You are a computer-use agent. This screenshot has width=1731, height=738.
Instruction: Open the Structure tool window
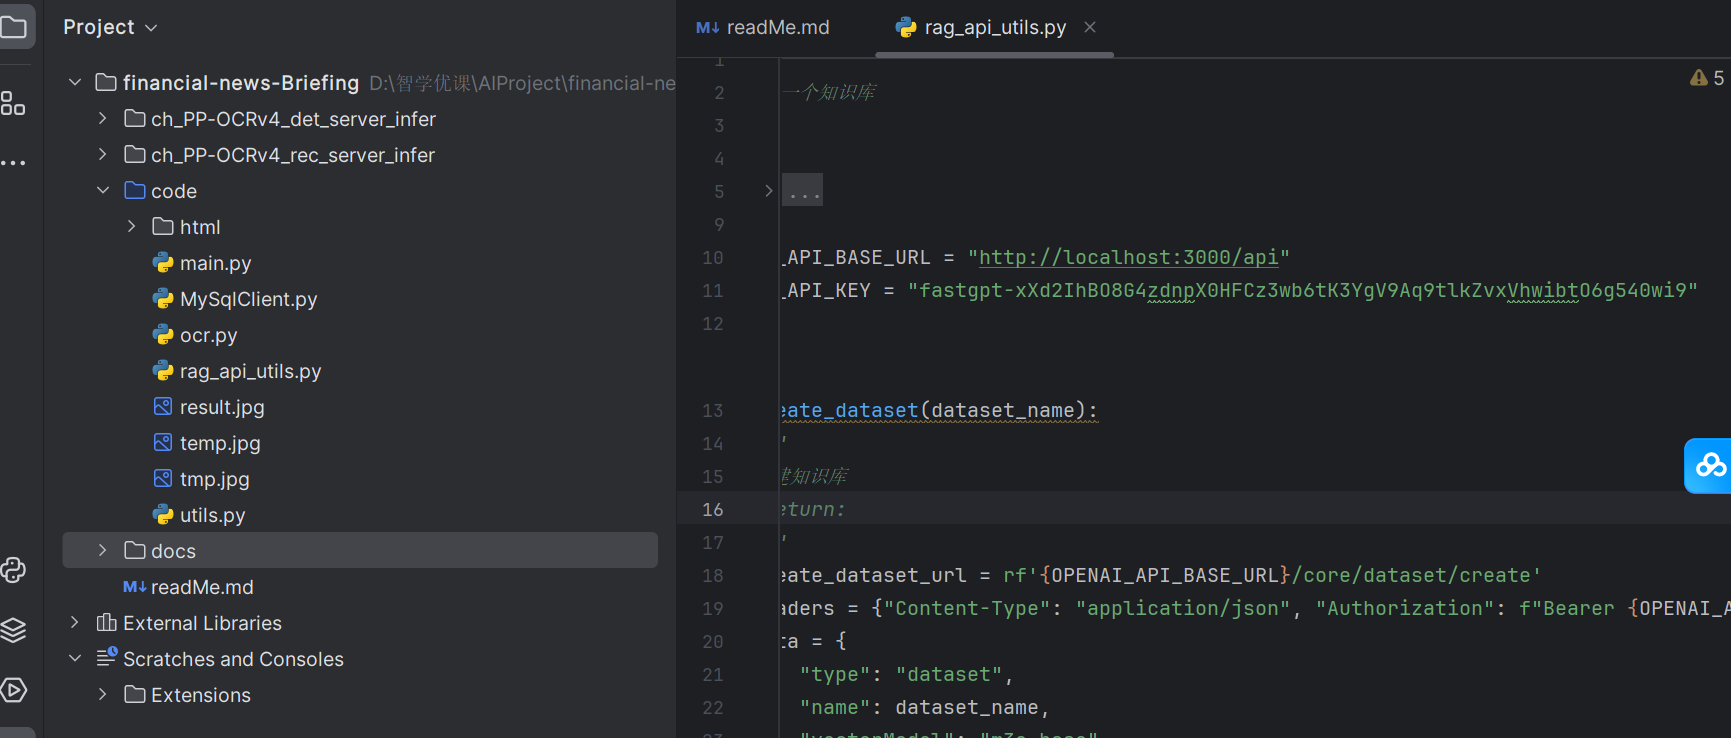[x=13, y=103]
